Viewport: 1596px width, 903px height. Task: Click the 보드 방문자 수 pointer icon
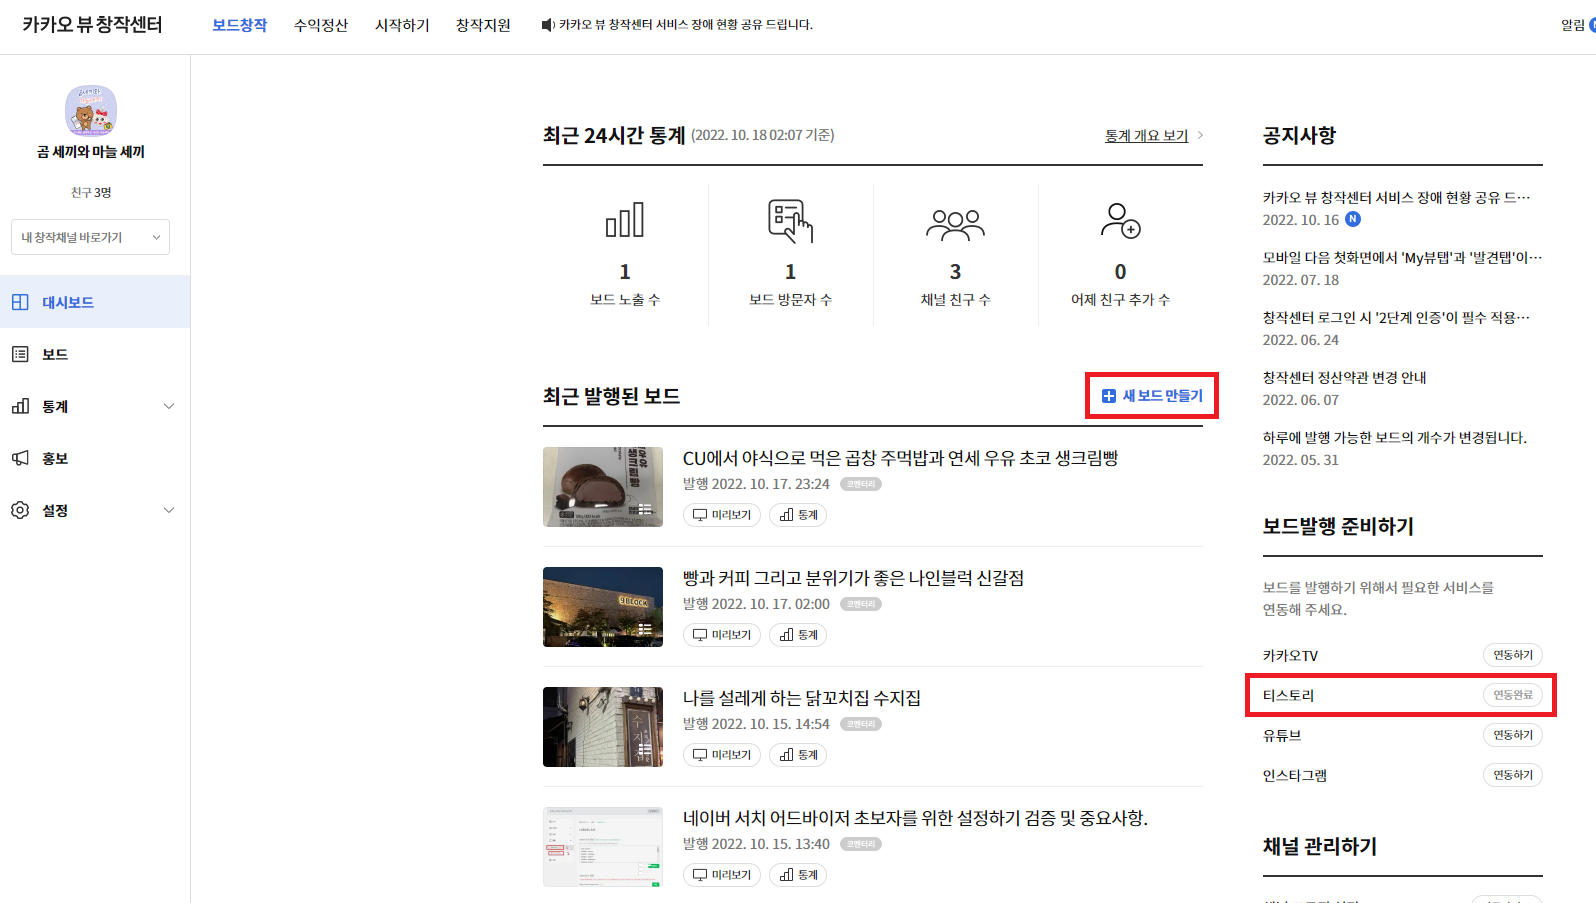point(790,221)
